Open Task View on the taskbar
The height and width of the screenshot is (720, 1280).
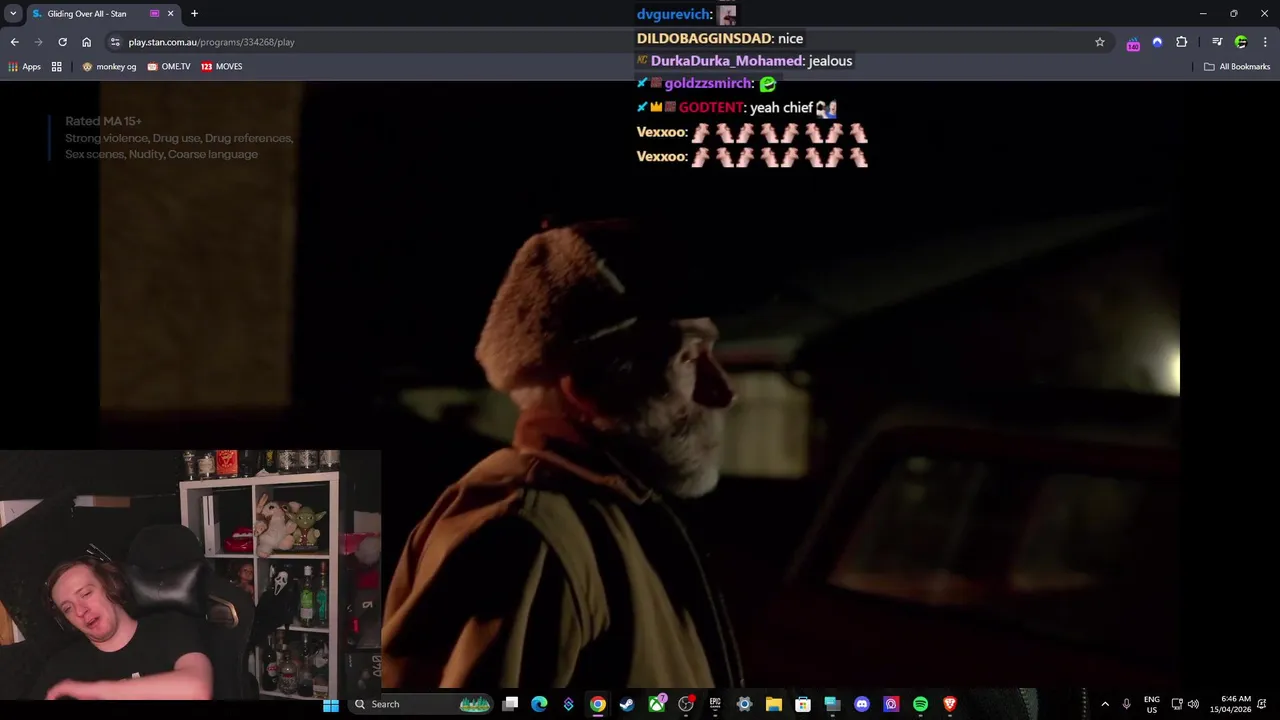[x=510, y=704]
